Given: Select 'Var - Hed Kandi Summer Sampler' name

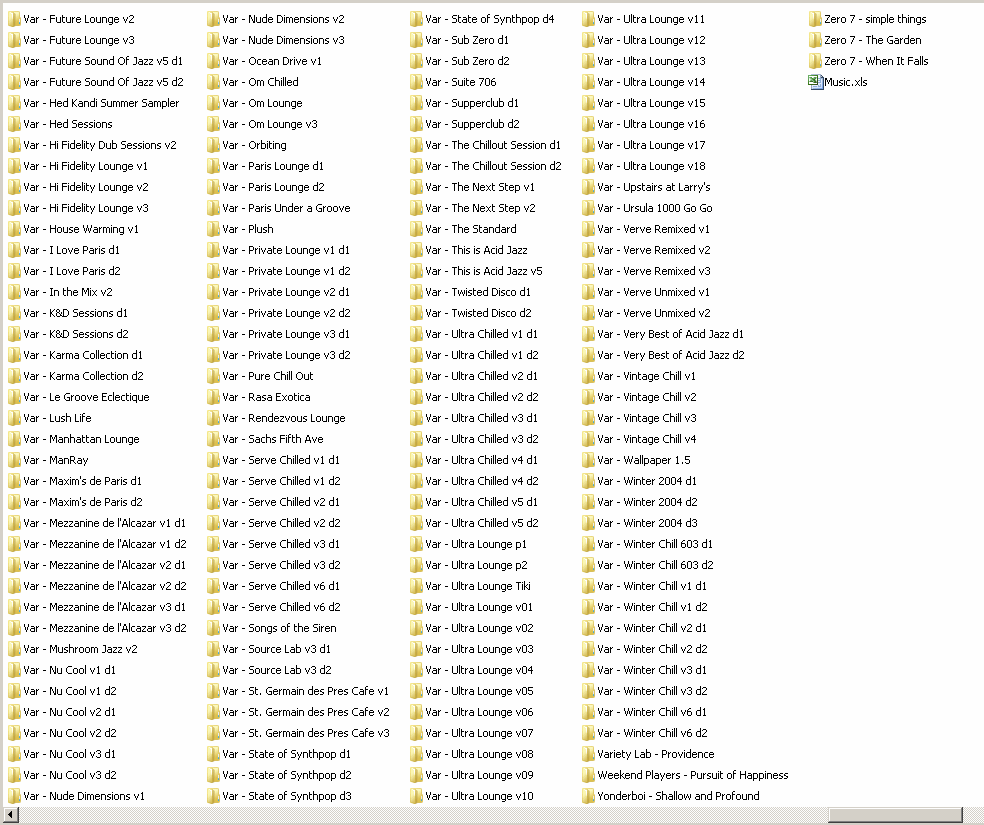Looking at the screenshot, I should pyautogui.click(x=101, y=103).
